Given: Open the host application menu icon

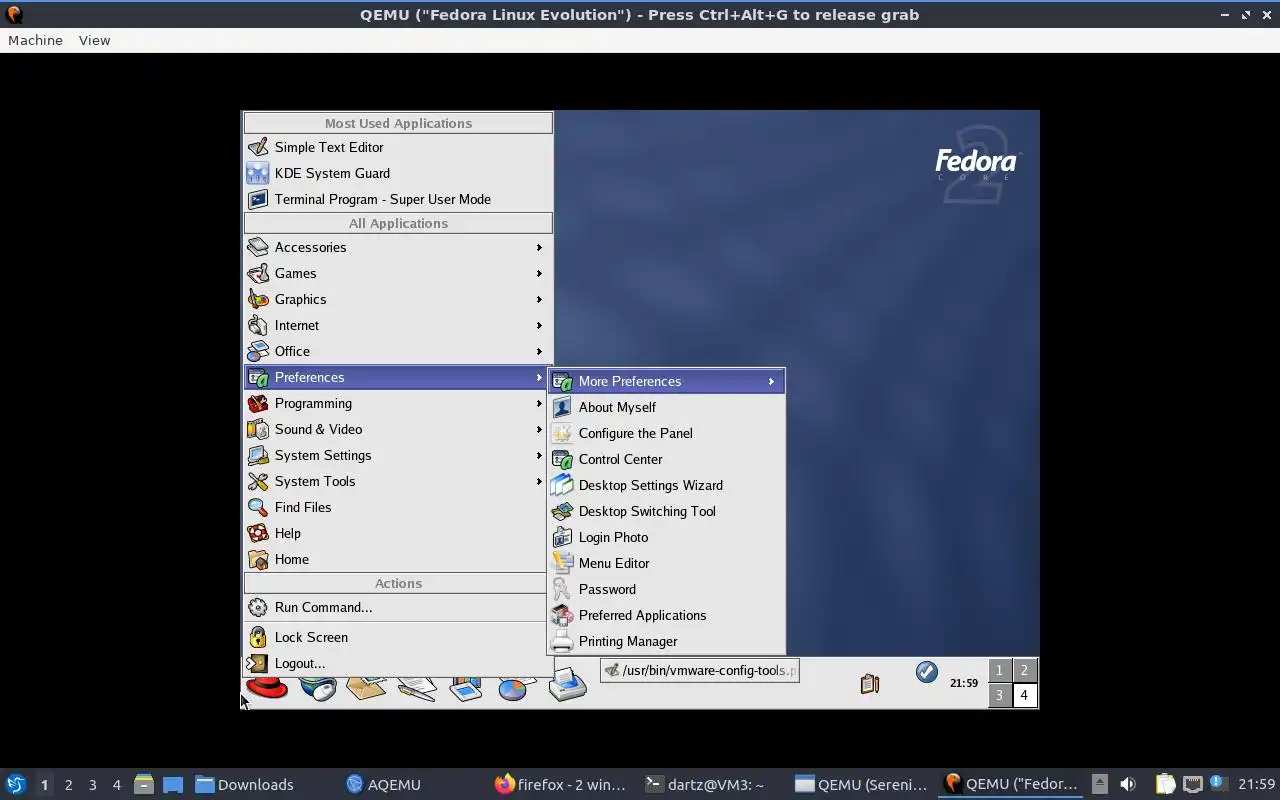Looking at the screenshot, I should 16,784.
